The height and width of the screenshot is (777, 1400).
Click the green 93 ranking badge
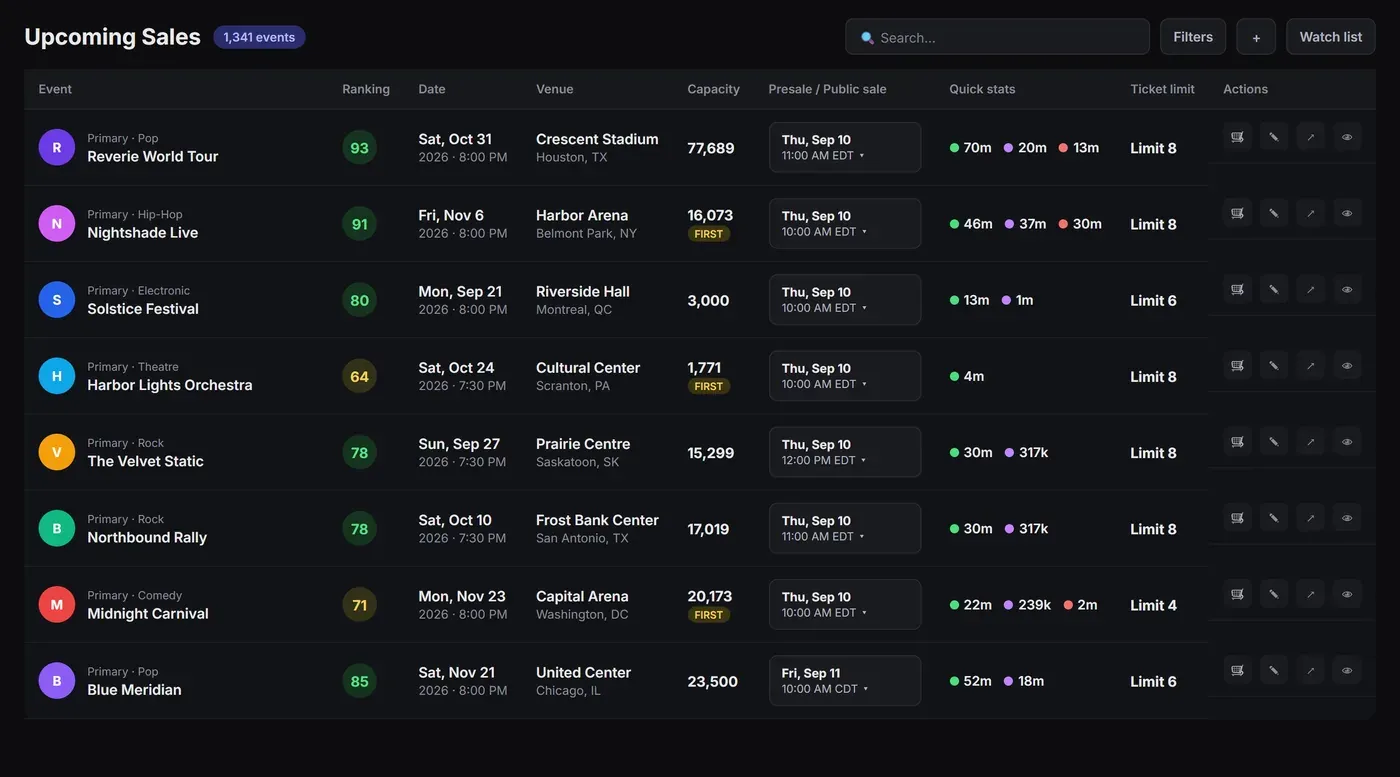[x=359, y=148]
